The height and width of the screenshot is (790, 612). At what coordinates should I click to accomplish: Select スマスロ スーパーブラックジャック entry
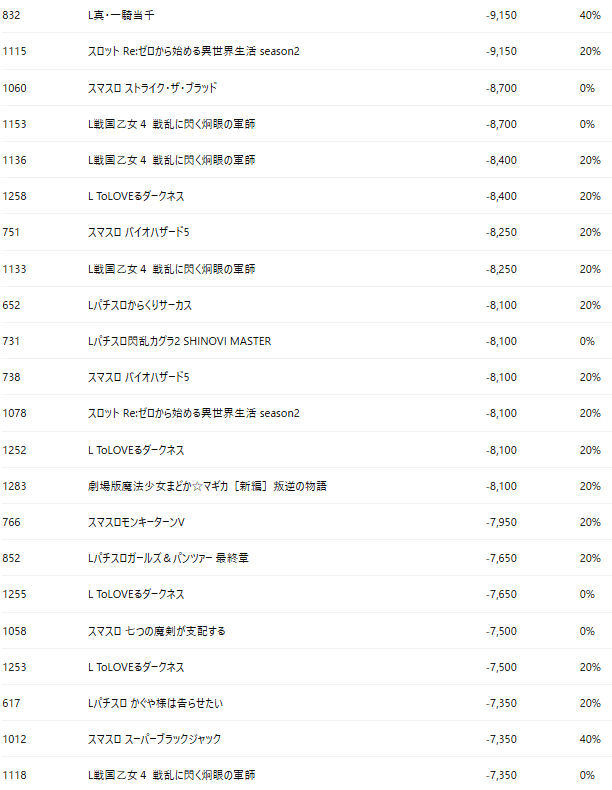pos(154,739)
